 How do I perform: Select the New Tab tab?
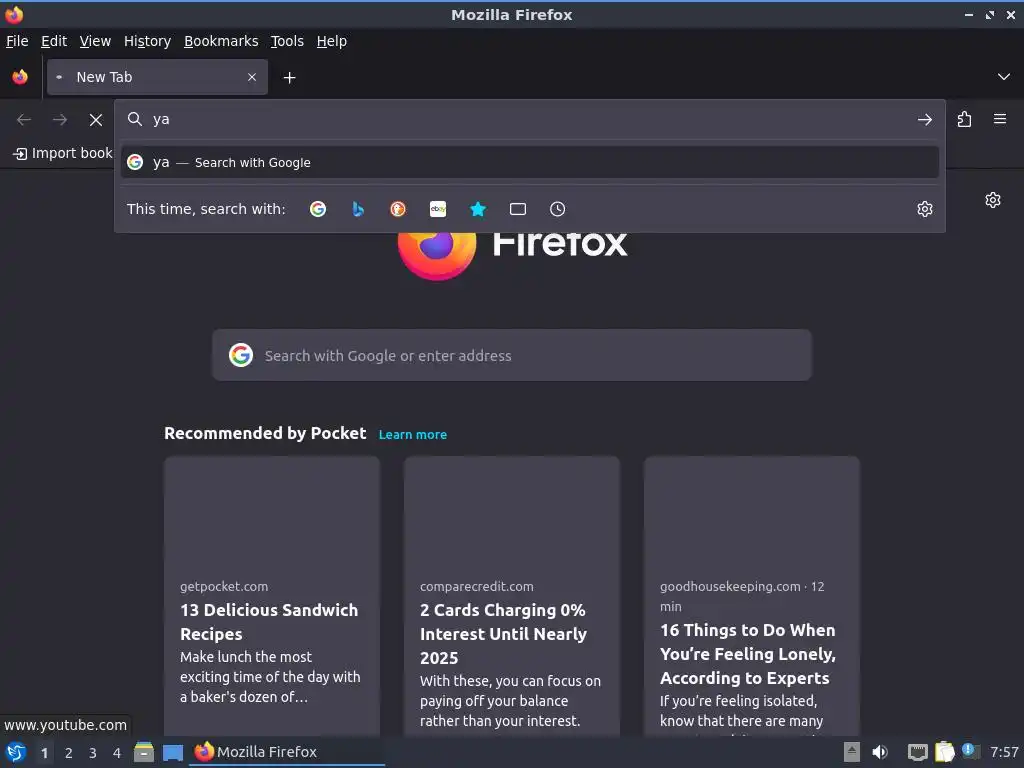pyautogui.click(x=157, y=77)
